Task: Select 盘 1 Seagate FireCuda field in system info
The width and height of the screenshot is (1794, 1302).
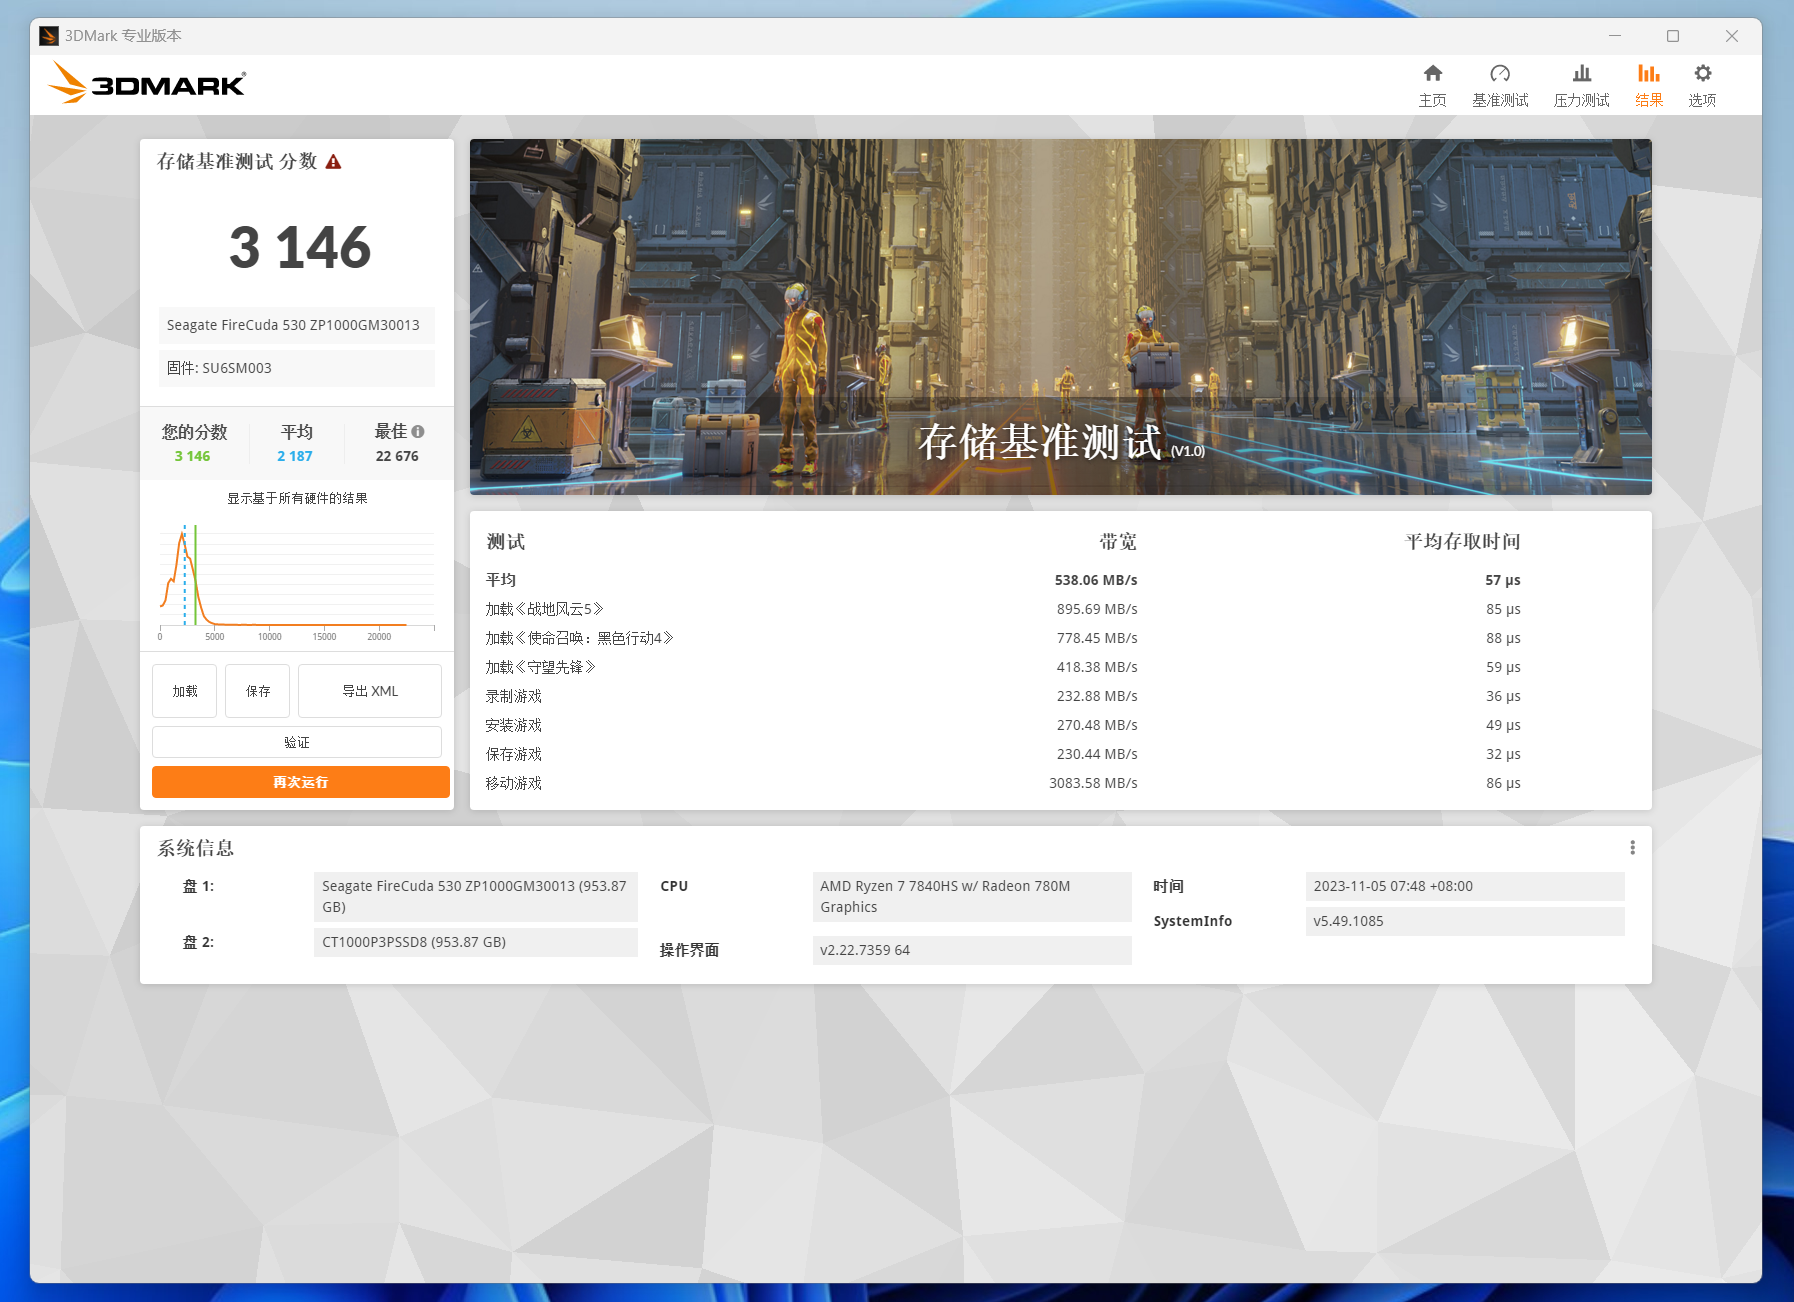Action: [x=476, y=897]
